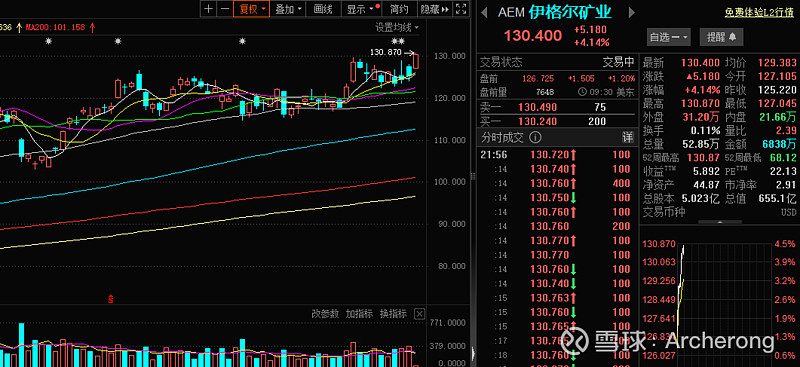Zoom in the K-line chart with plus icon
The image size is (800, 367).
(208, 9)
